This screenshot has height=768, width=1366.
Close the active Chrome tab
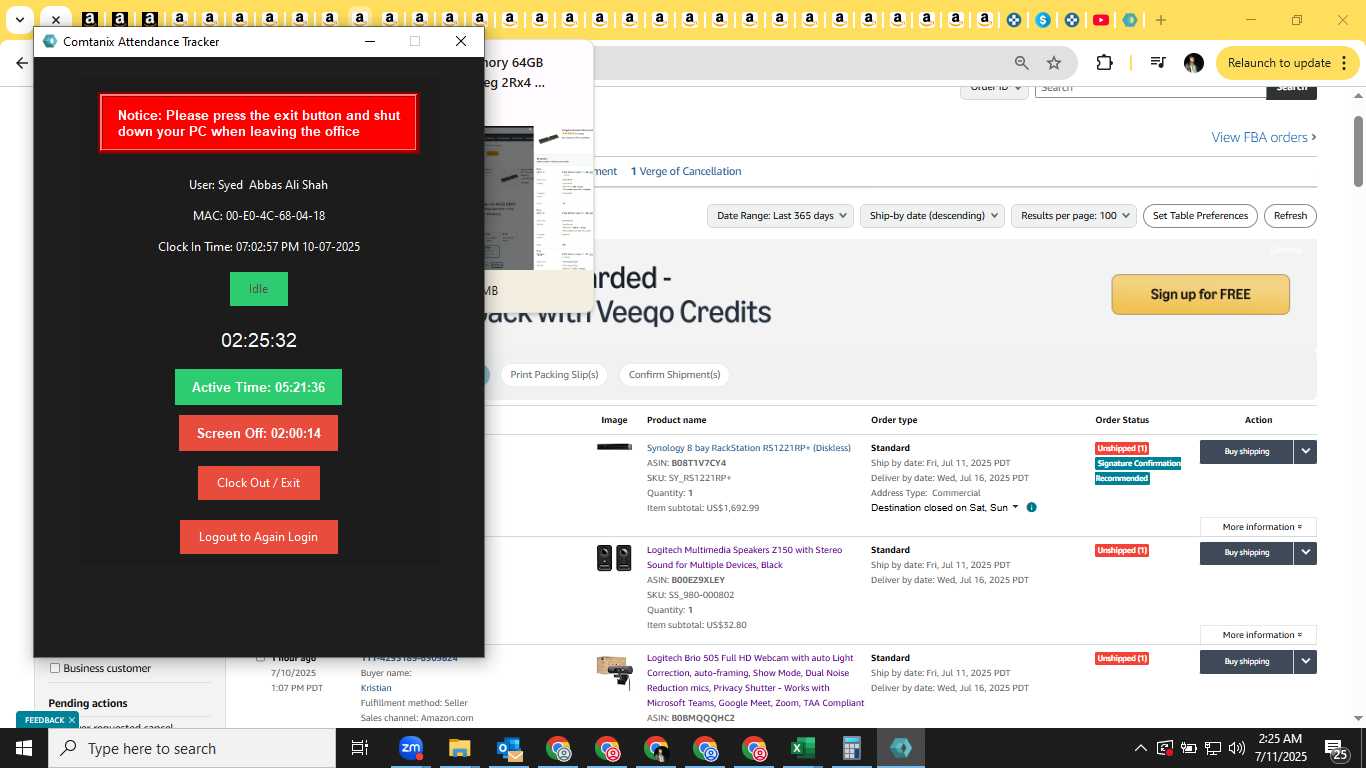pos(56,20)
